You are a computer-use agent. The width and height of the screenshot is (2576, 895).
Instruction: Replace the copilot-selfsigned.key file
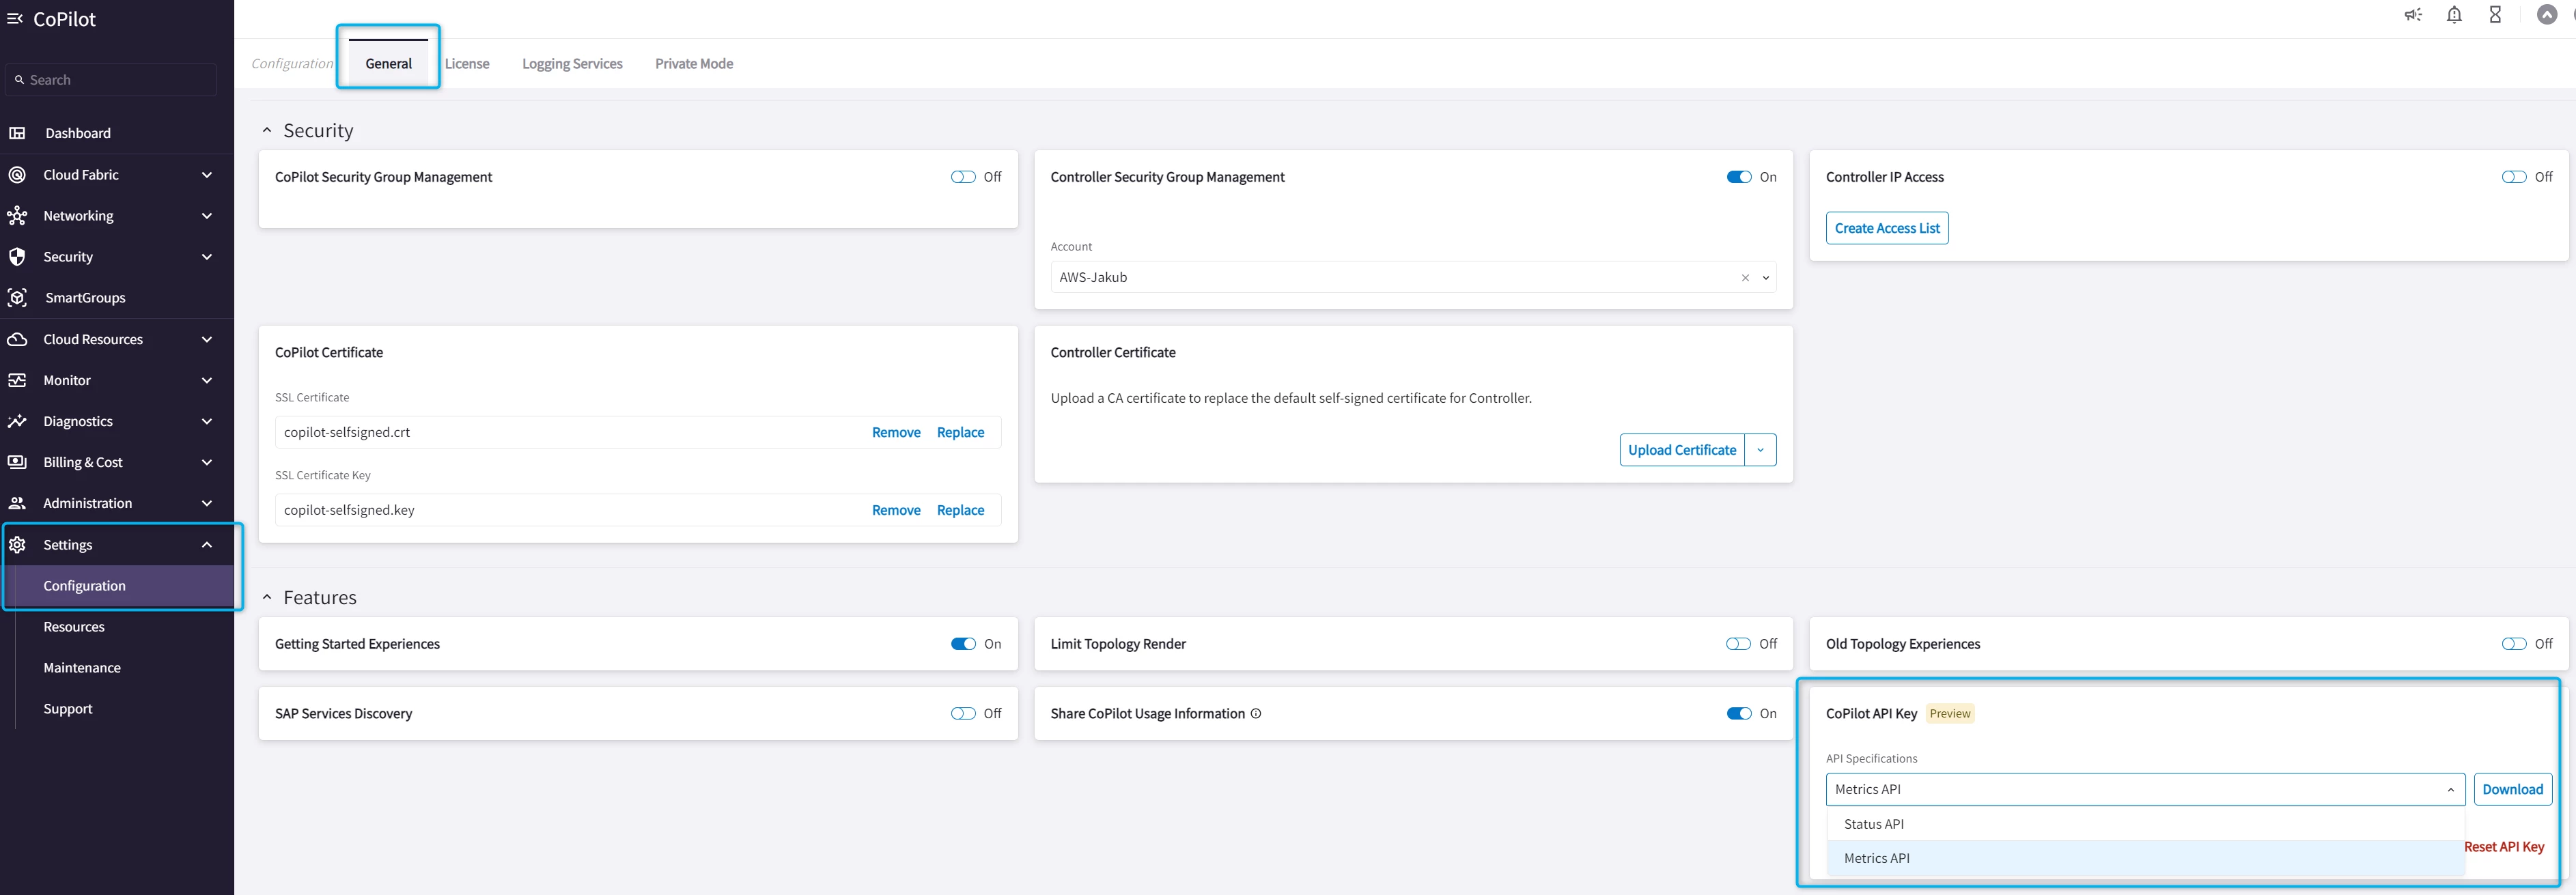pos(960,510)
